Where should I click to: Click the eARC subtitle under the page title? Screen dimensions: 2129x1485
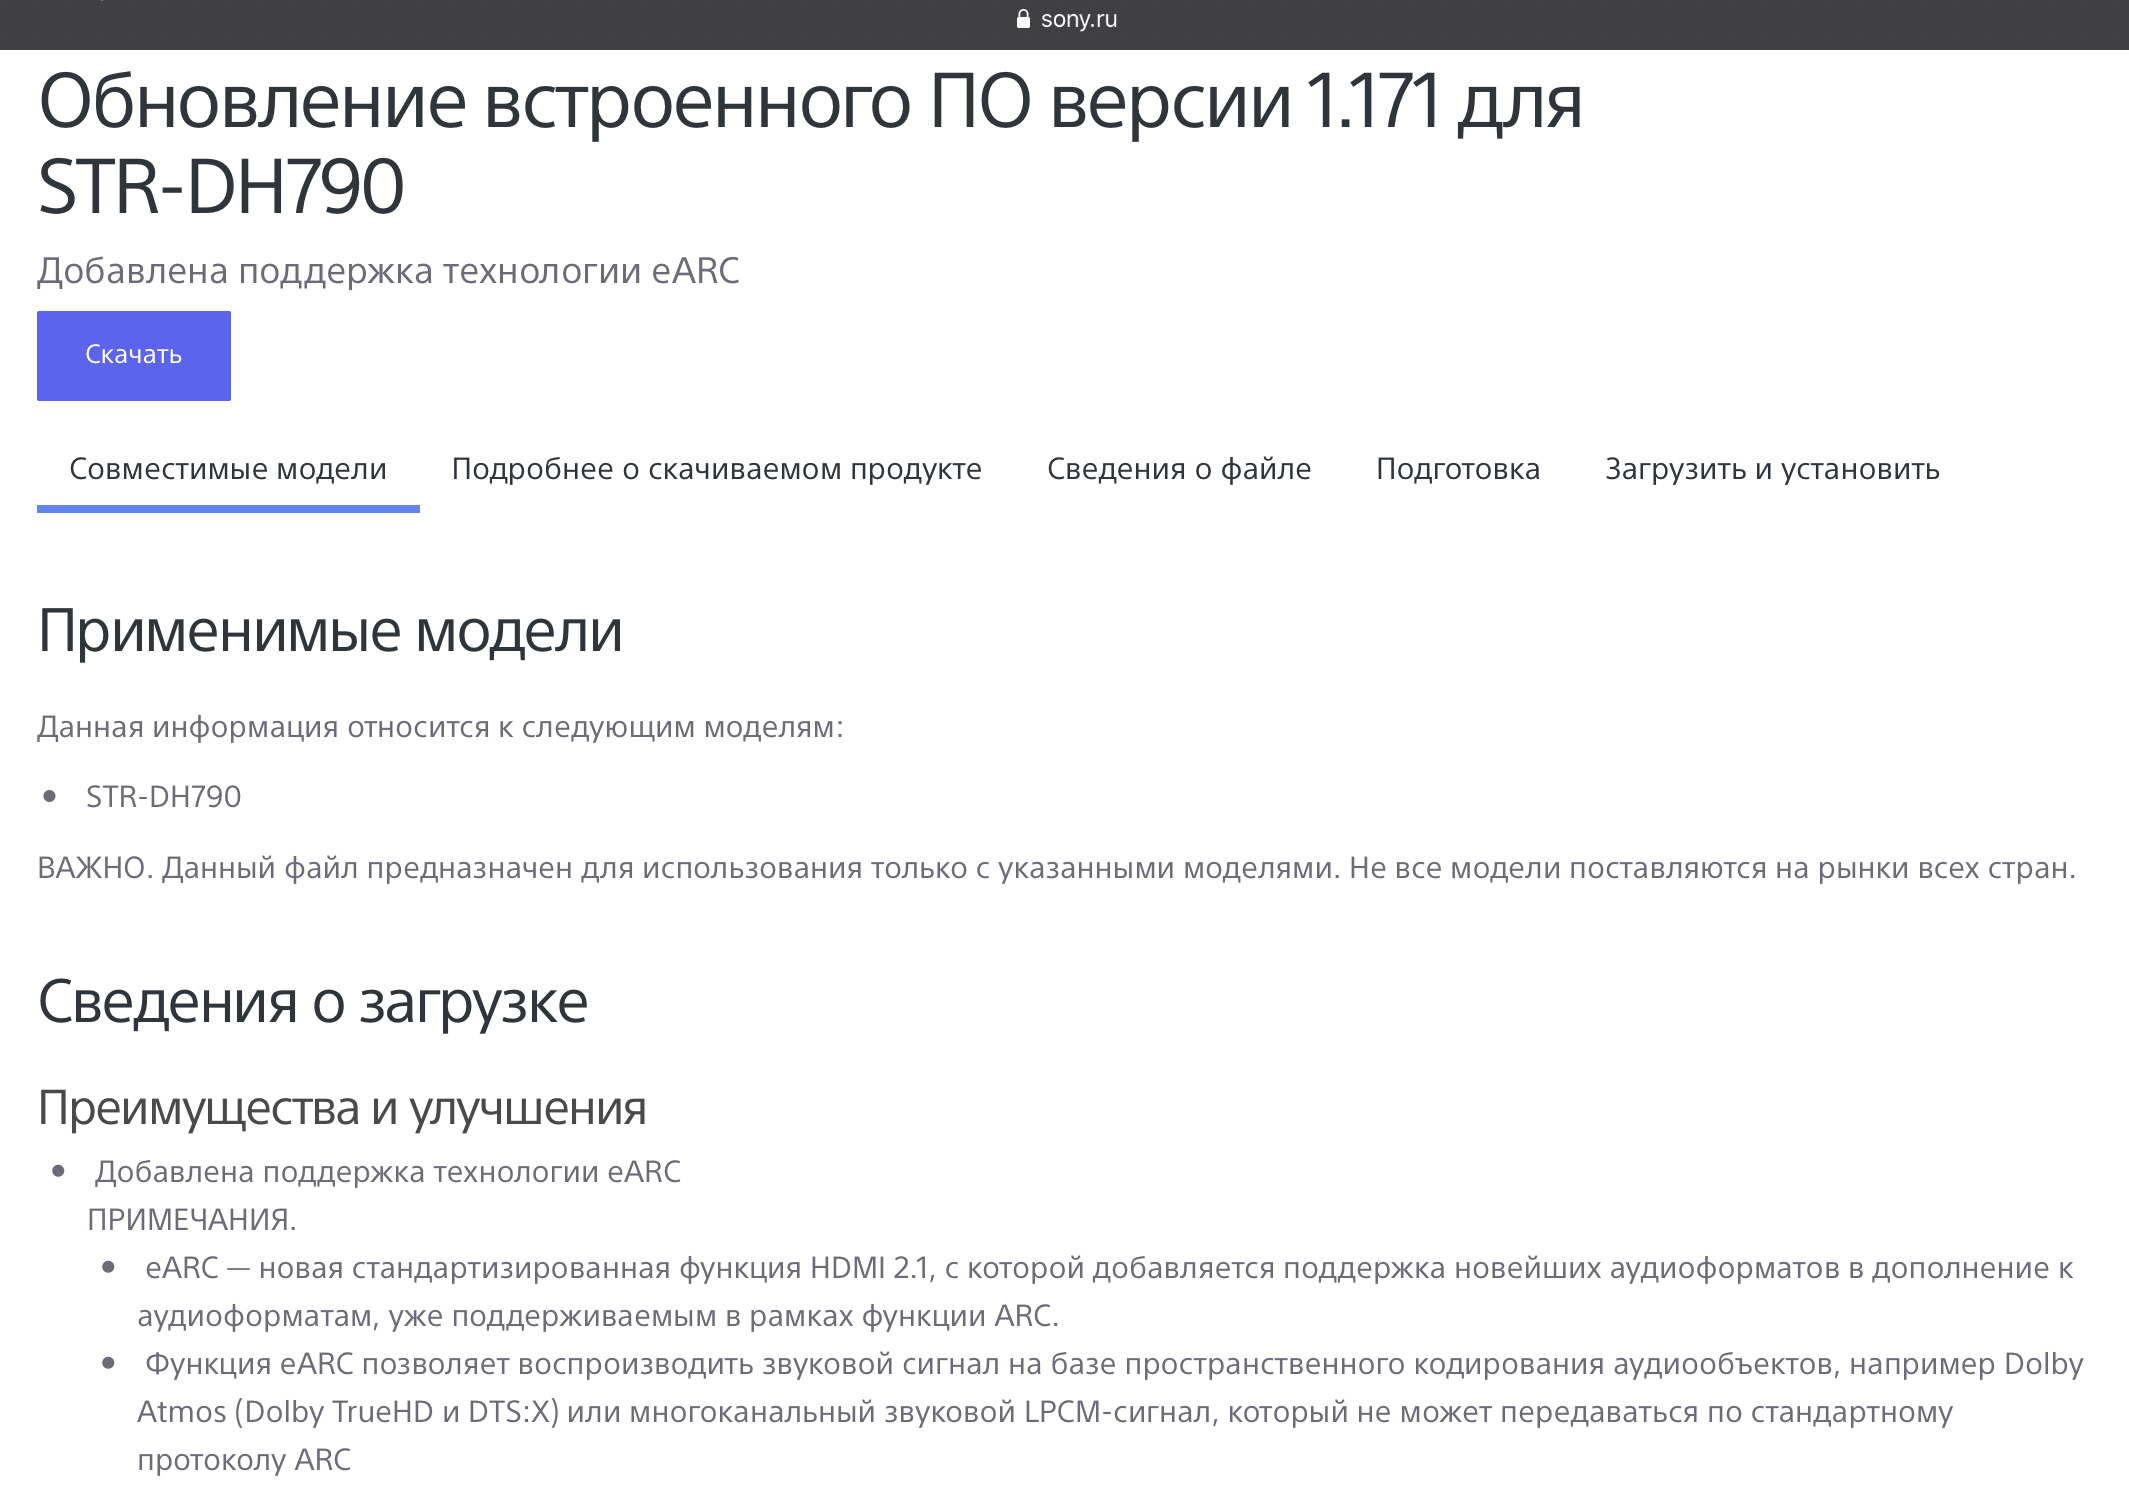[x=388, y=271]
